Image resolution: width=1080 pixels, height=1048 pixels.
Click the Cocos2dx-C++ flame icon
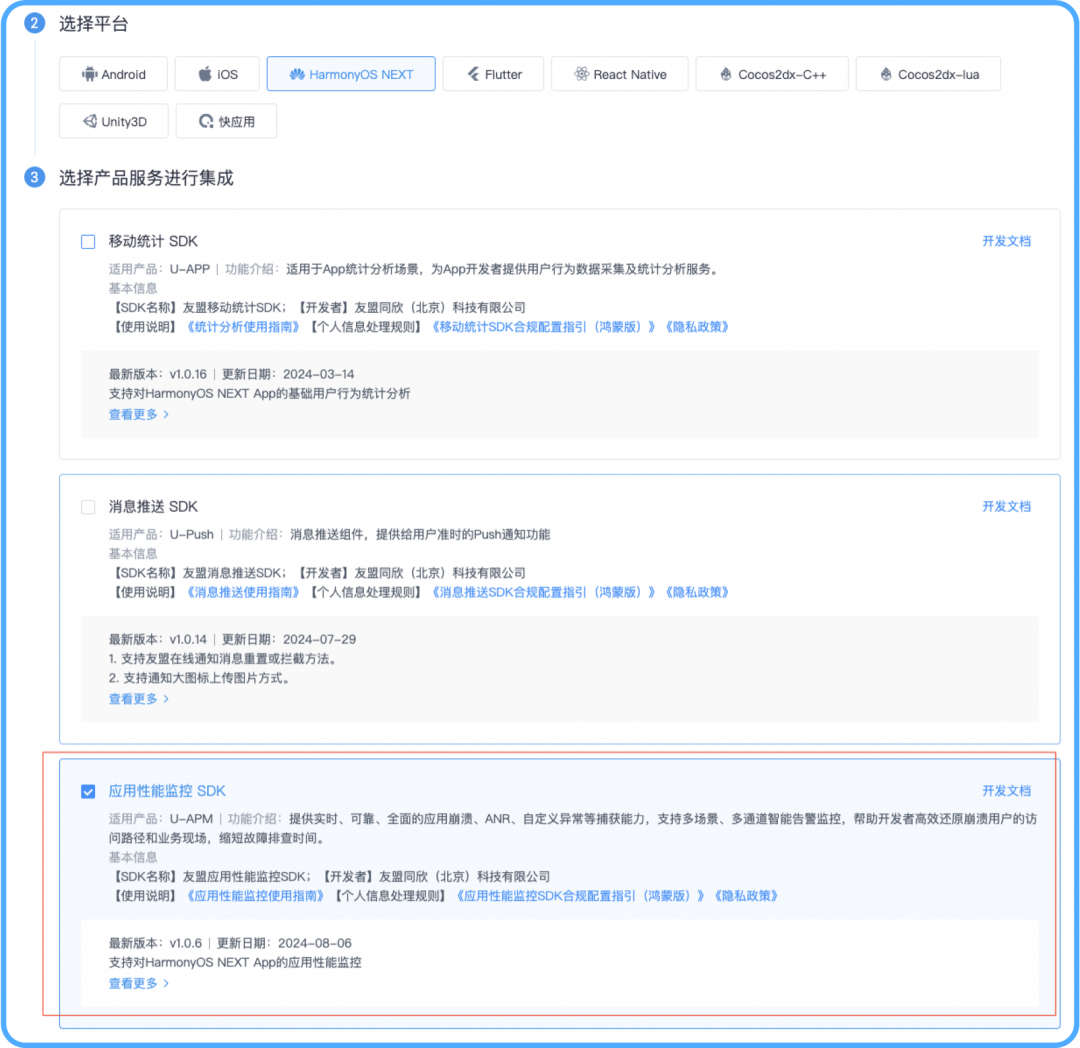pos(726,74)
